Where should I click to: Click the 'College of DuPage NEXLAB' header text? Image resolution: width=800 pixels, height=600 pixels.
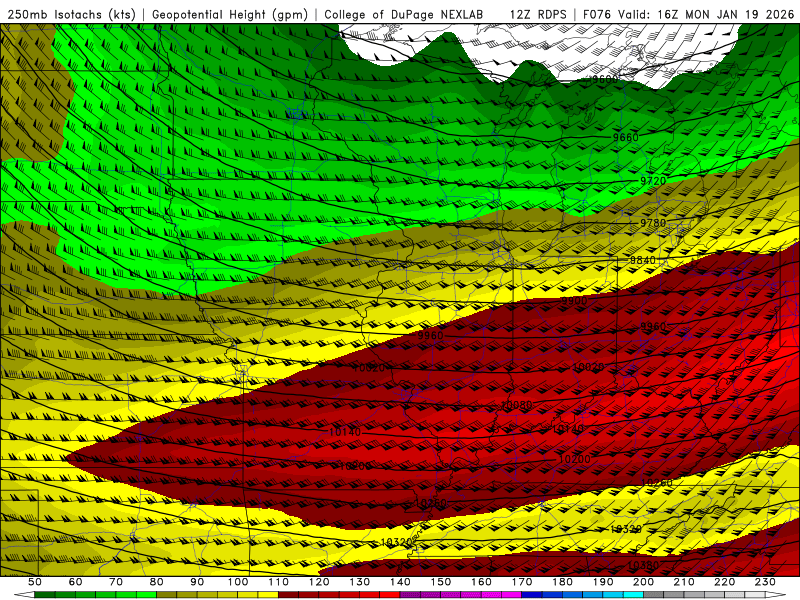tap(404, 14)
